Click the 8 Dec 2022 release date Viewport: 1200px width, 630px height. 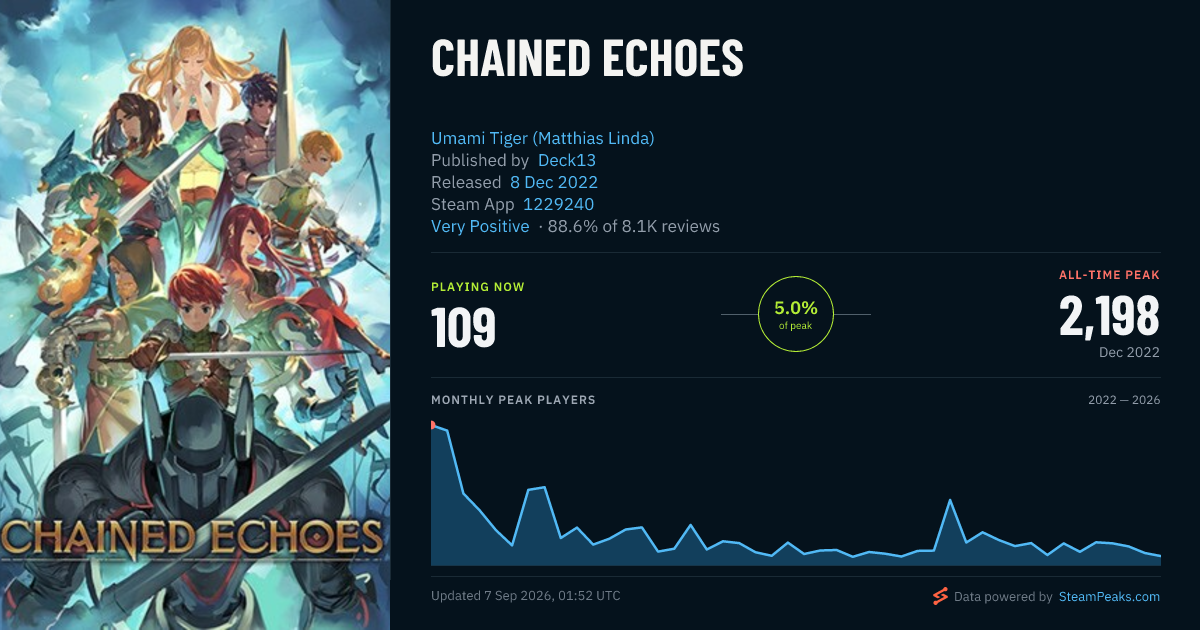pyautogui.click(x=554, y=182)
